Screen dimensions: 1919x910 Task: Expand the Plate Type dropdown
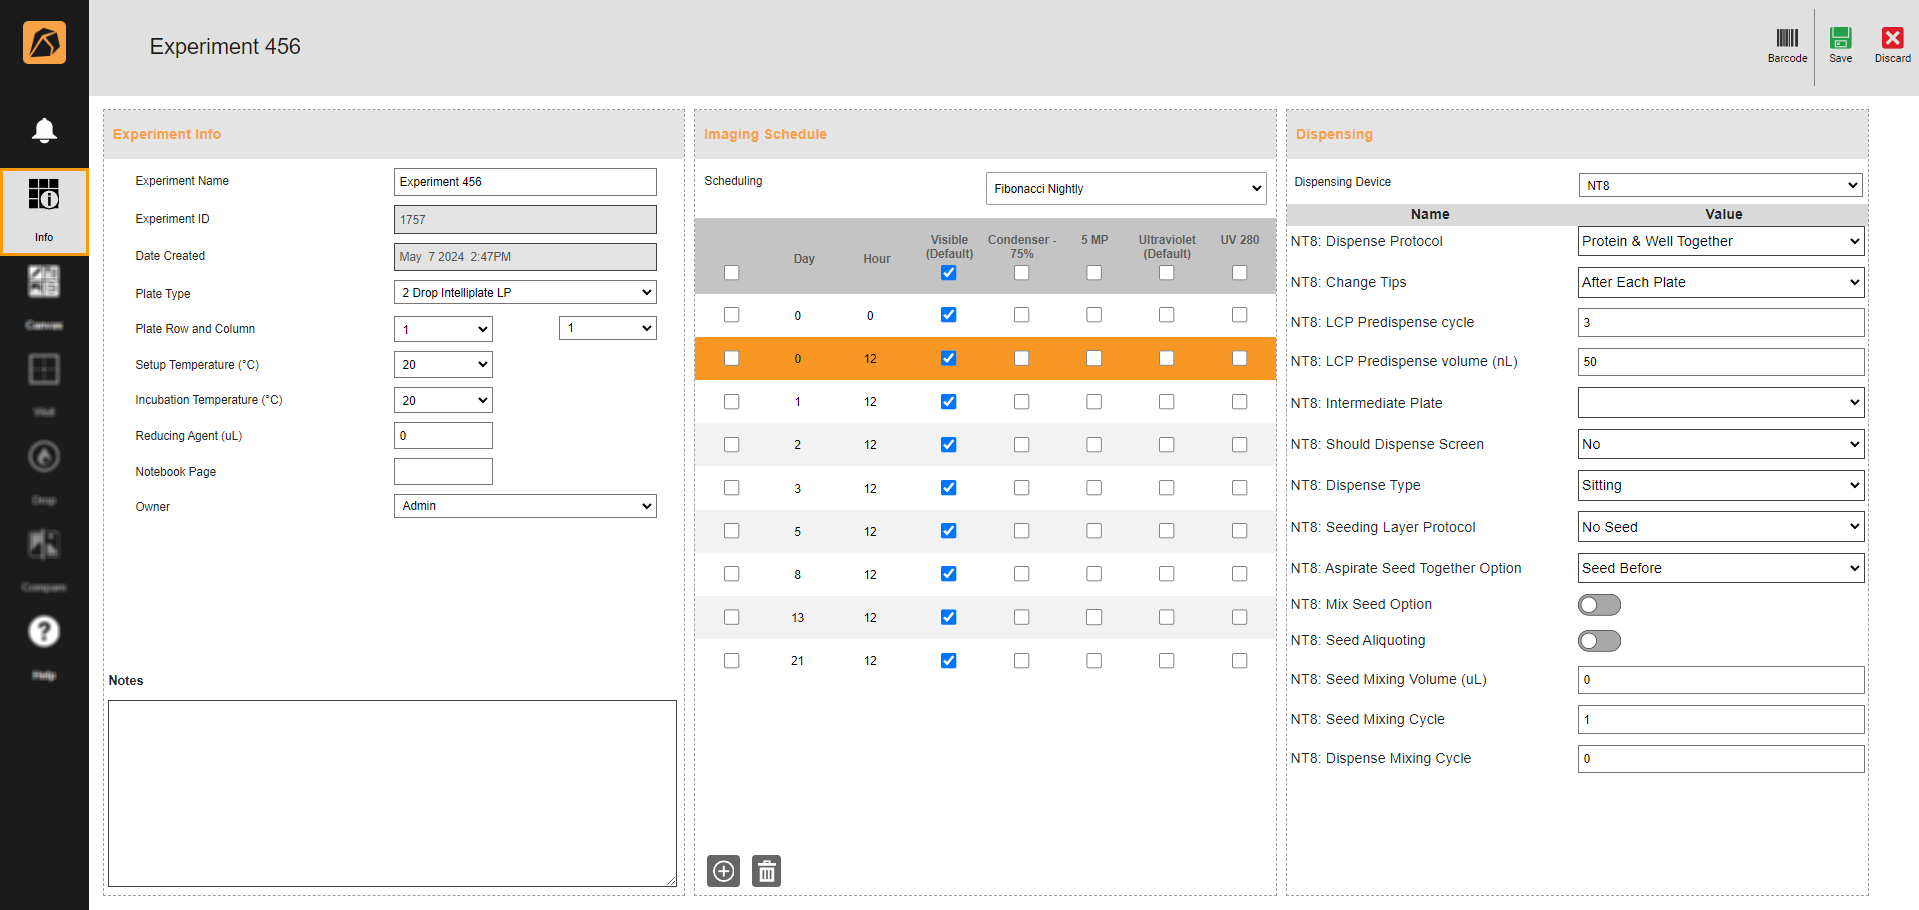click(525, 293)
